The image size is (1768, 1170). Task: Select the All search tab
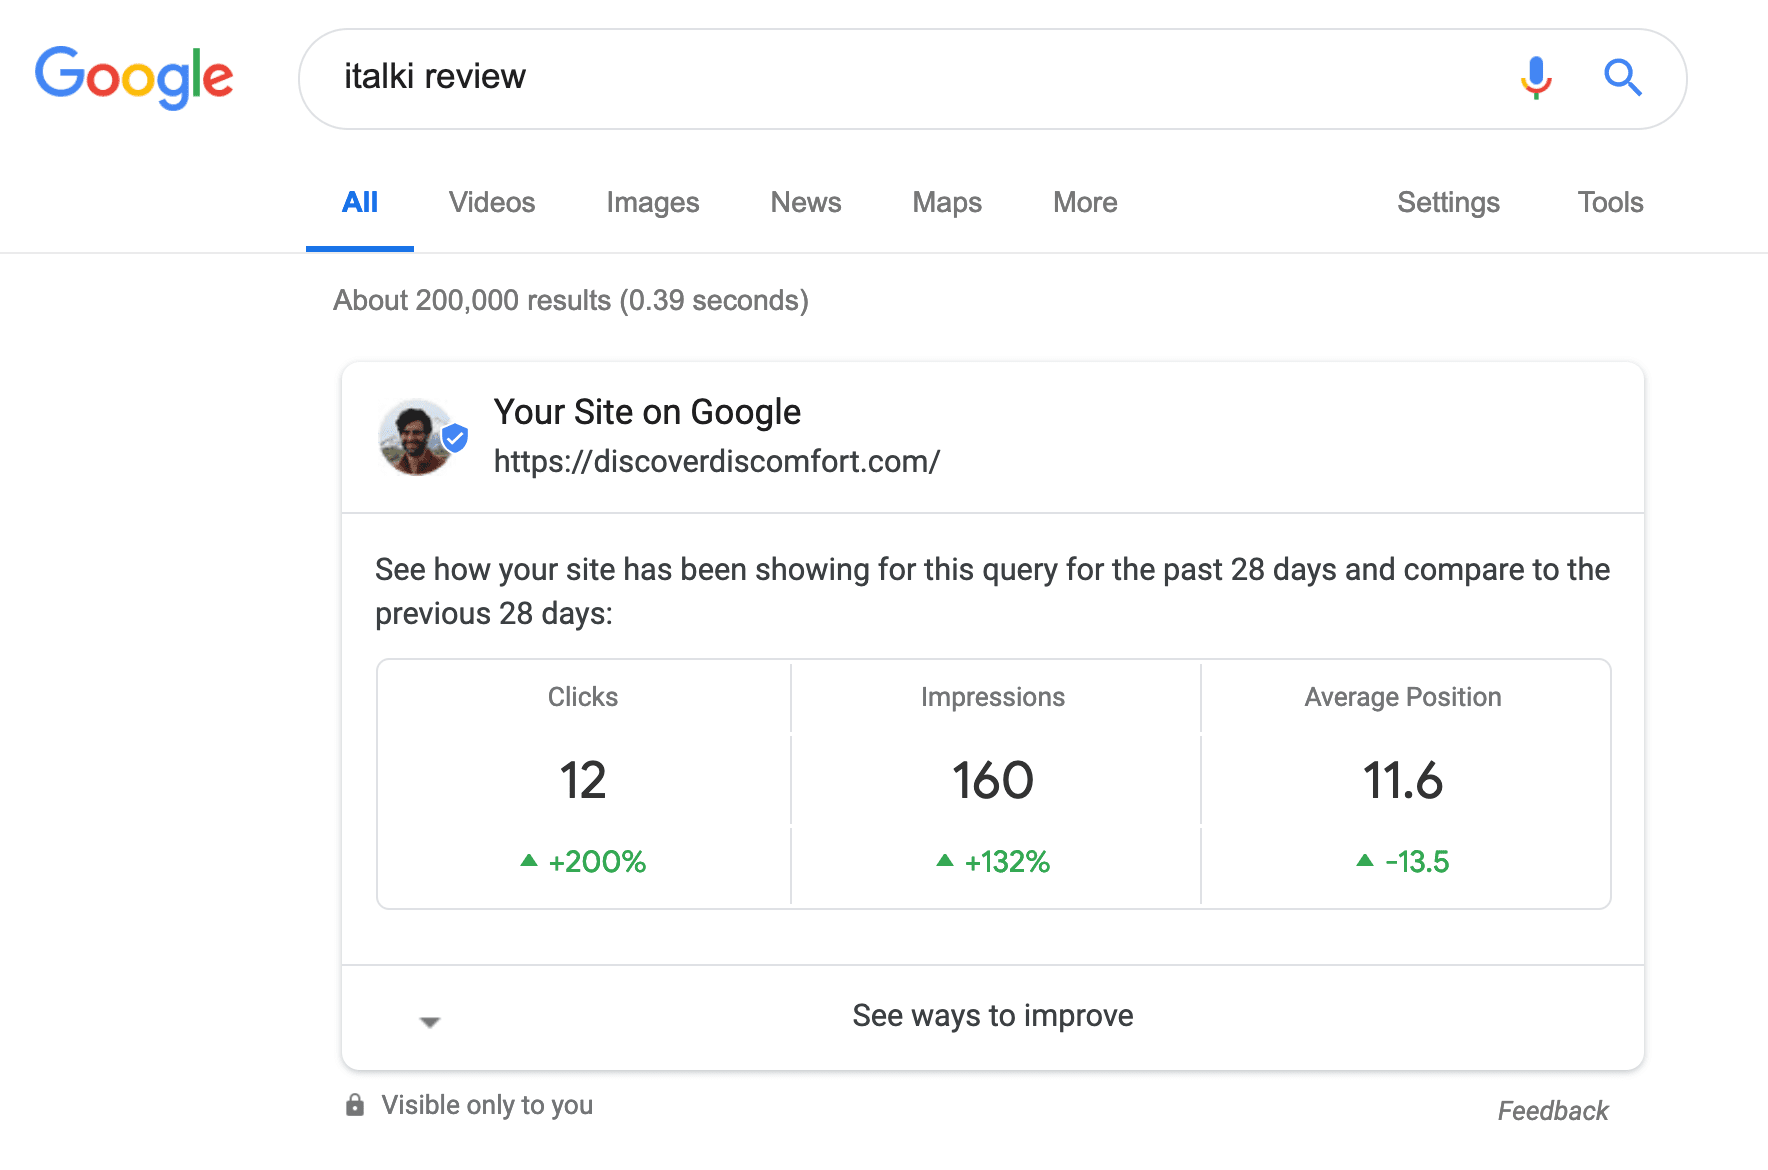tap(360, 203)
